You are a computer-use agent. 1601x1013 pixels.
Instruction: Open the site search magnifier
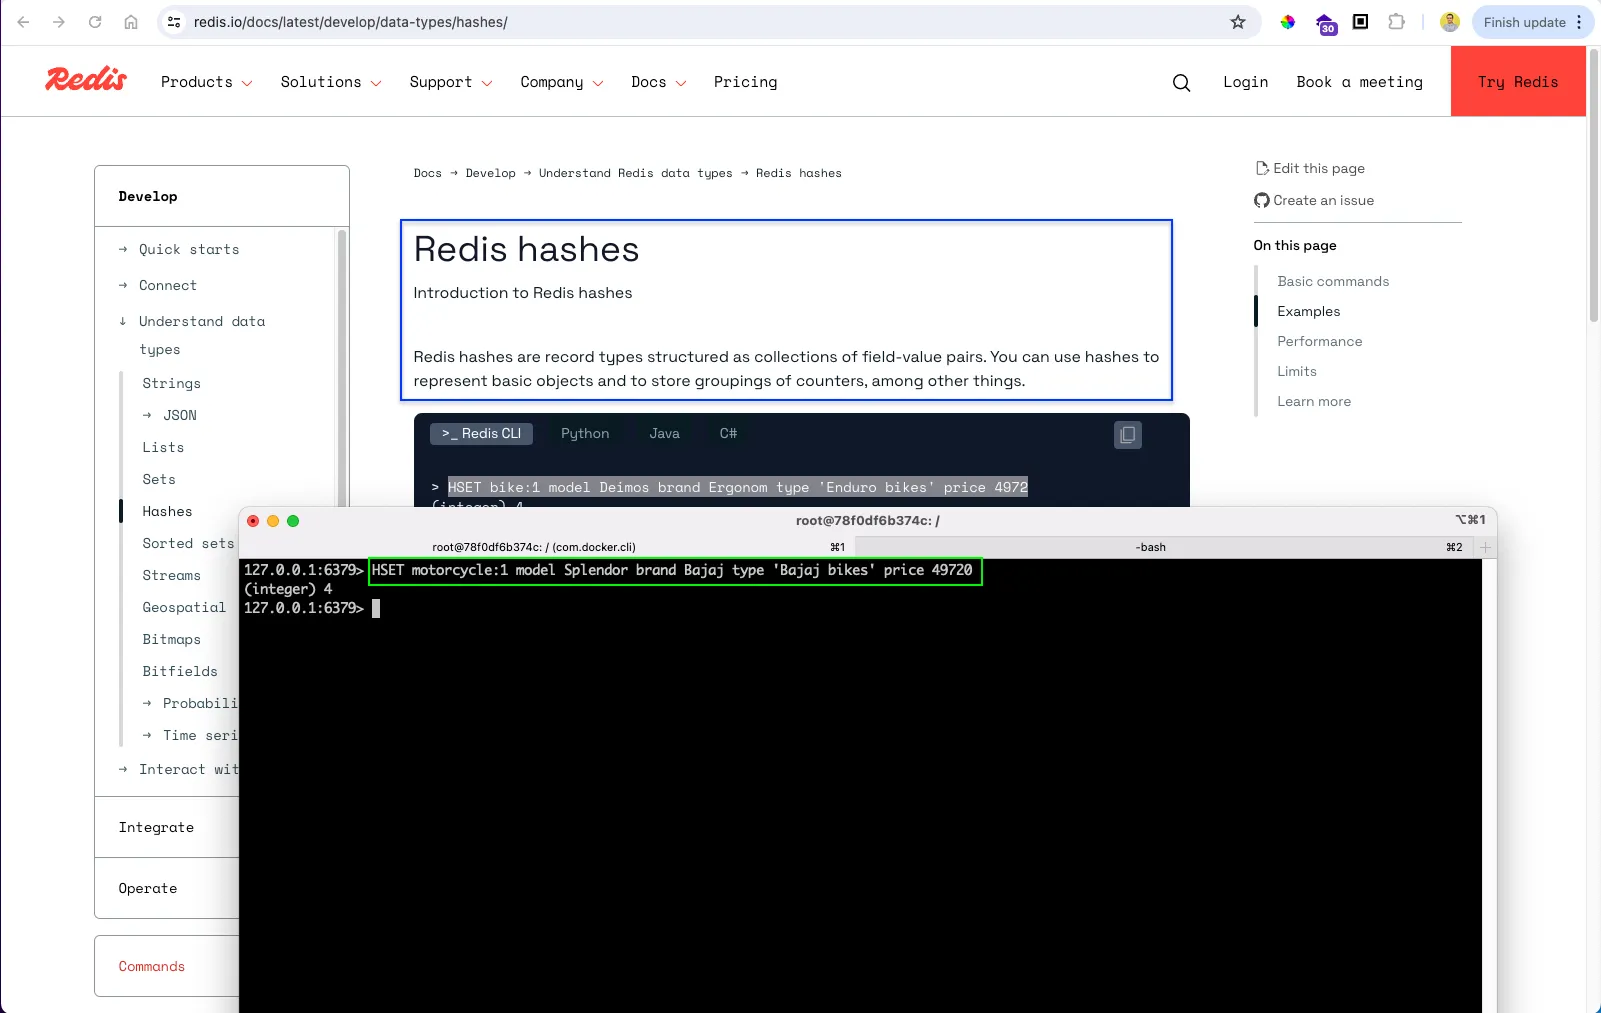tap(1181, 82)
